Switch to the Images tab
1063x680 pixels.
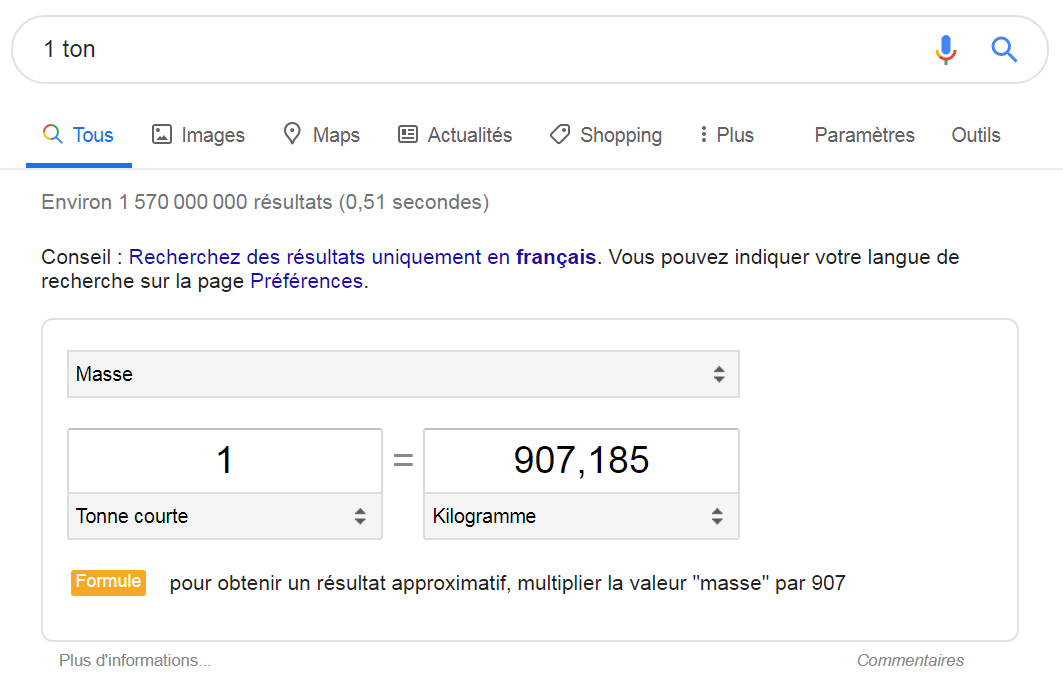(198, 135)
